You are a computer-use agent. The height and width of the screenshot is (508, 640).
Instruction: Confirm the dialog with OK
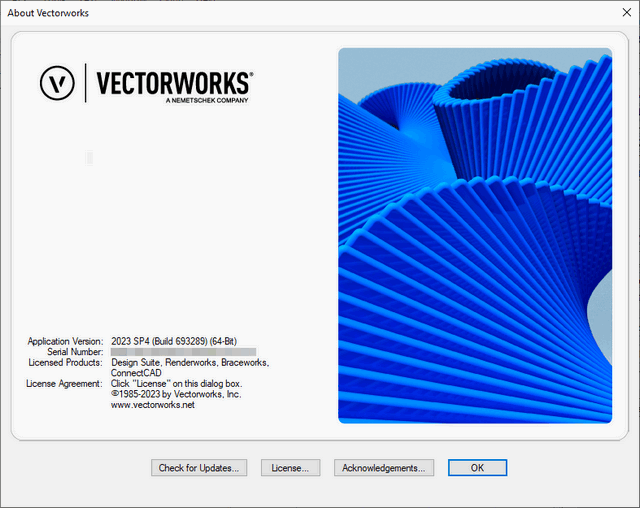(477, 467)
